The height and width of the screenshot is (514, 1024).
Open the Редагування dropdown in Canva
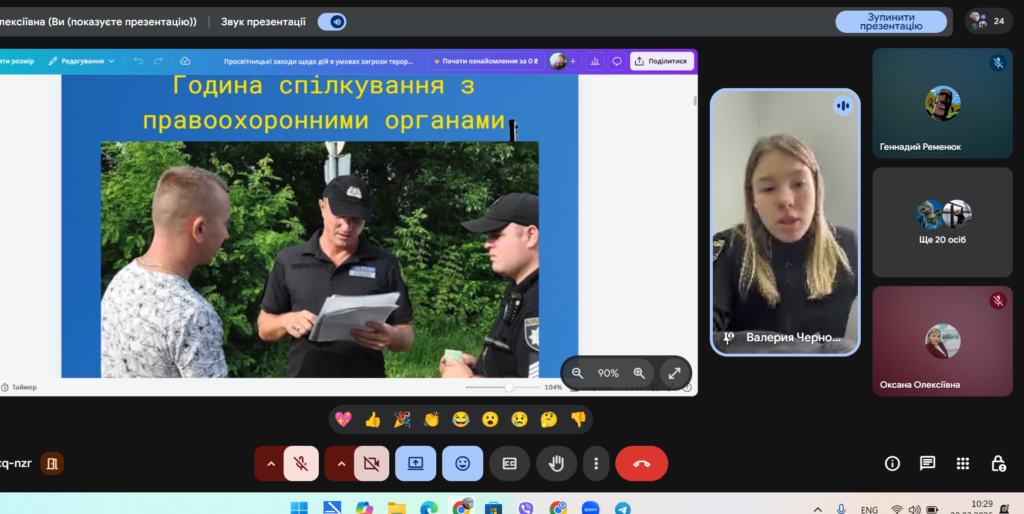[82, 61]
